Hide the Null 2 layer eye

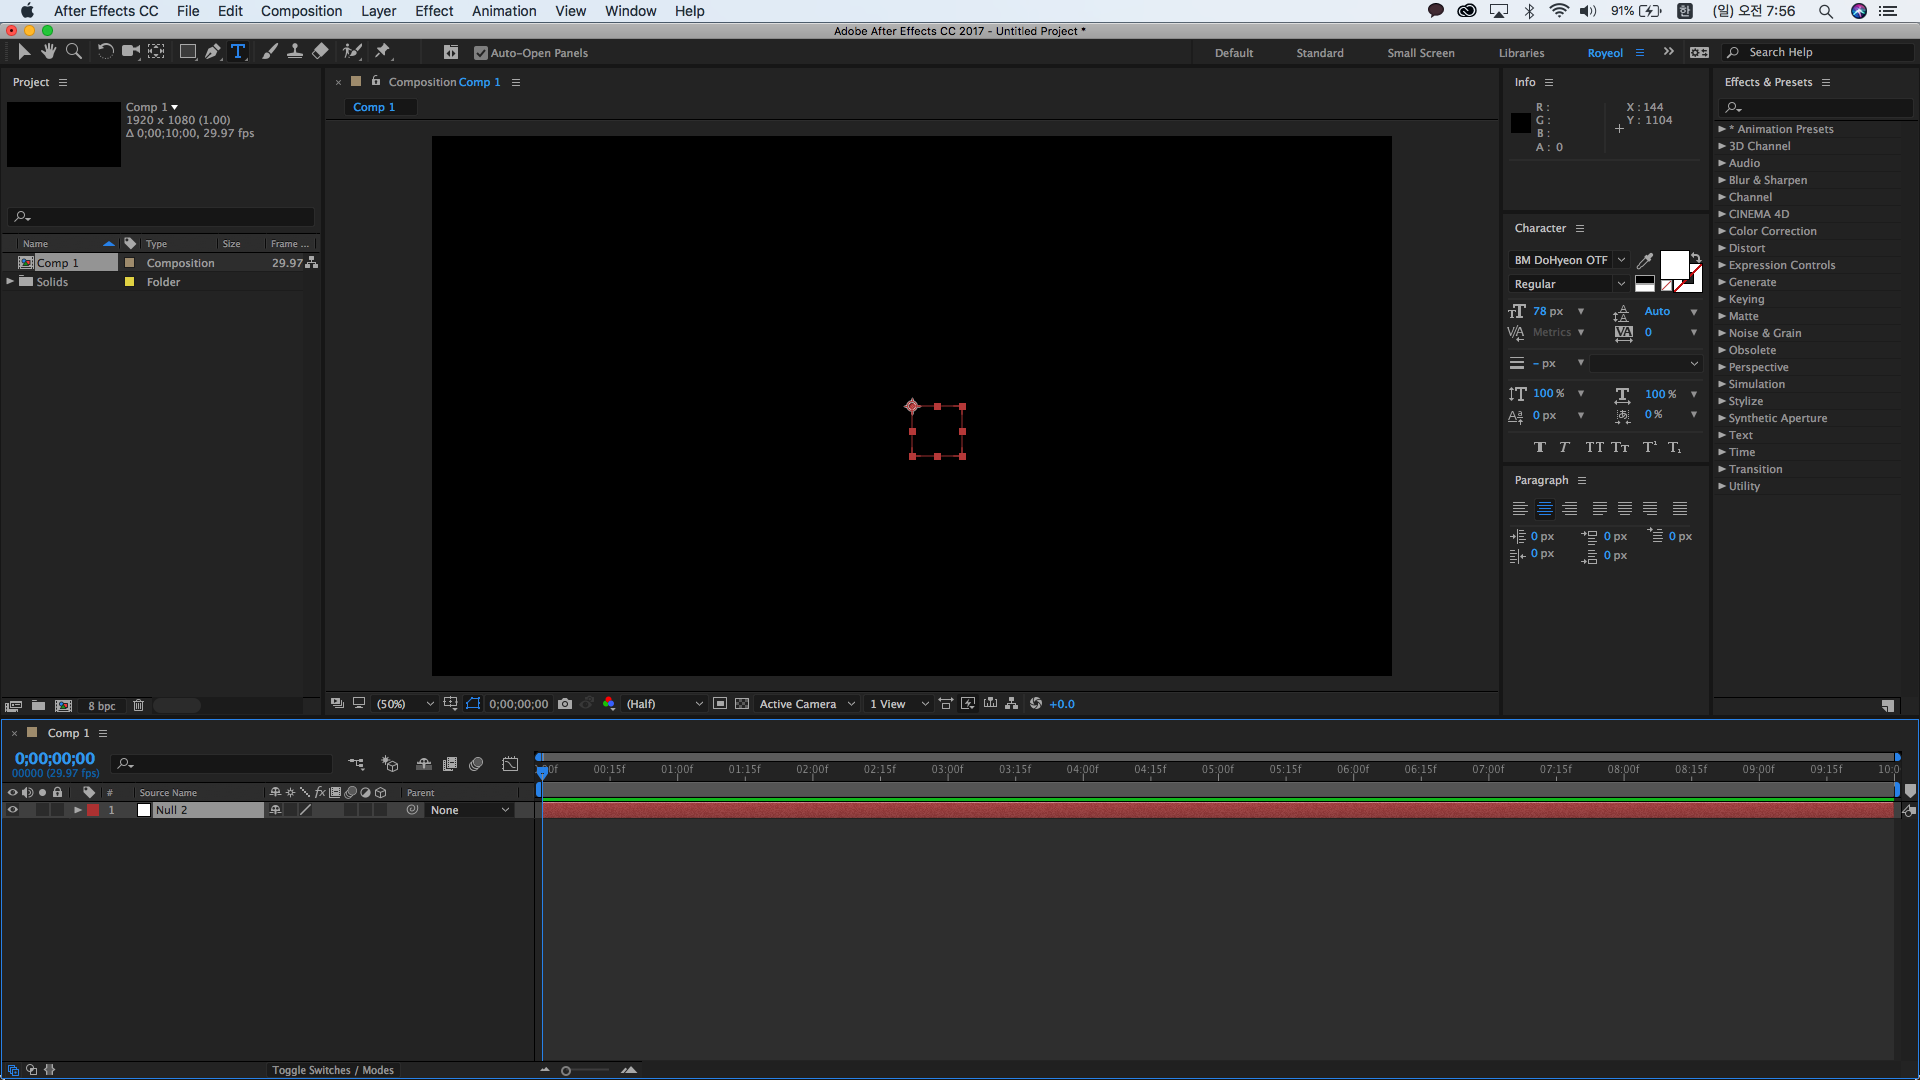click(x=13, y=810)
